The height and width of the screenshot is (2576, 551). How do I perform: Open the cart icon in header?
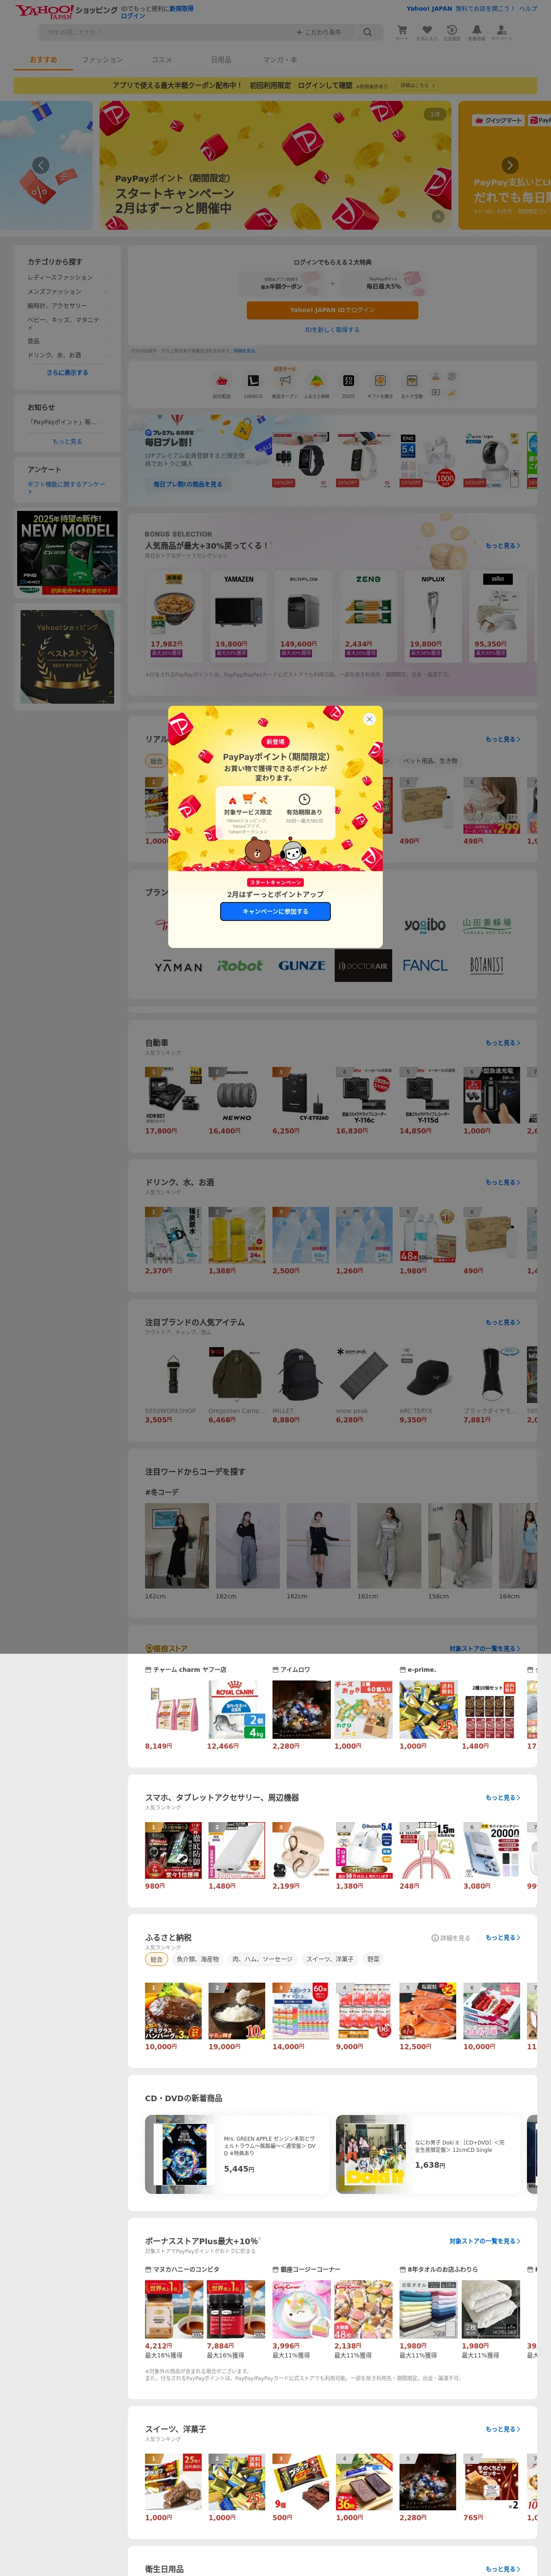pos(402,32)
